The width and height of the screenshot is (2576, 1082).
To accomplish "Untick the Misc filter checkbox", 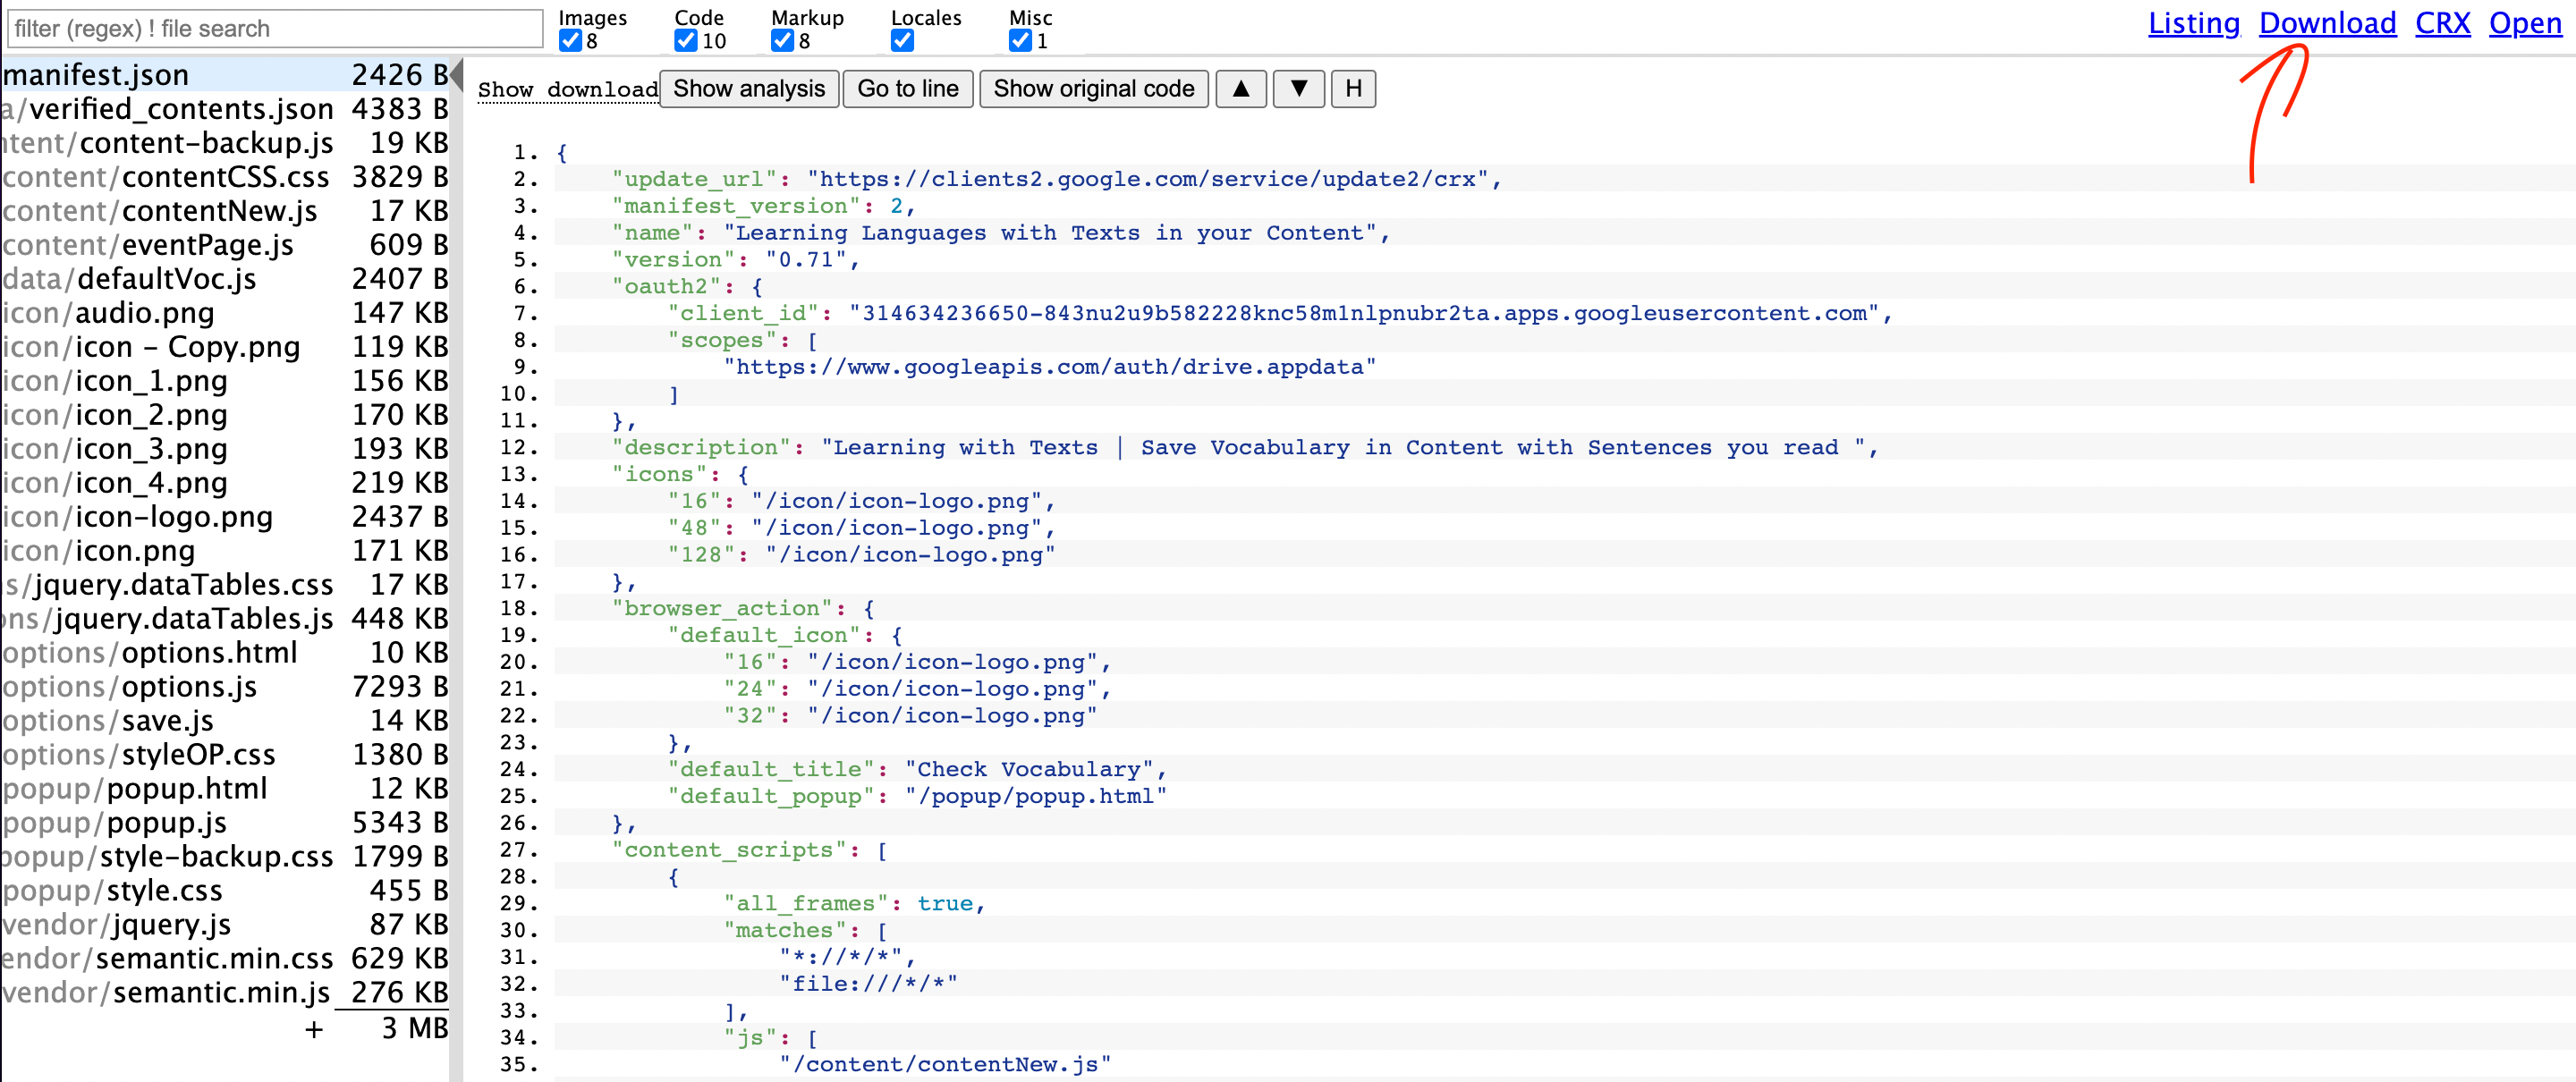I will [1019, 41].
